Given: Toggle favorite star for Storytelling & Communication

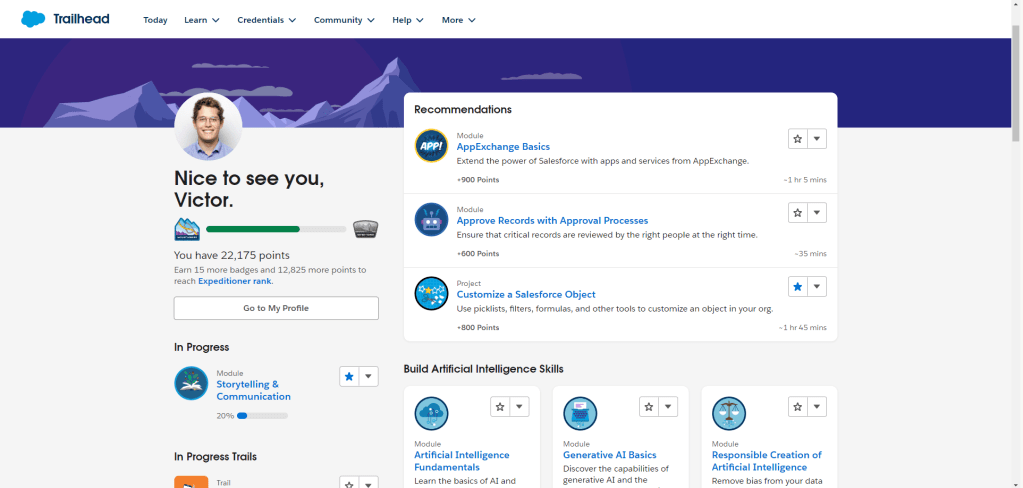Looking at the screenshot, I should tap(349, 376).
